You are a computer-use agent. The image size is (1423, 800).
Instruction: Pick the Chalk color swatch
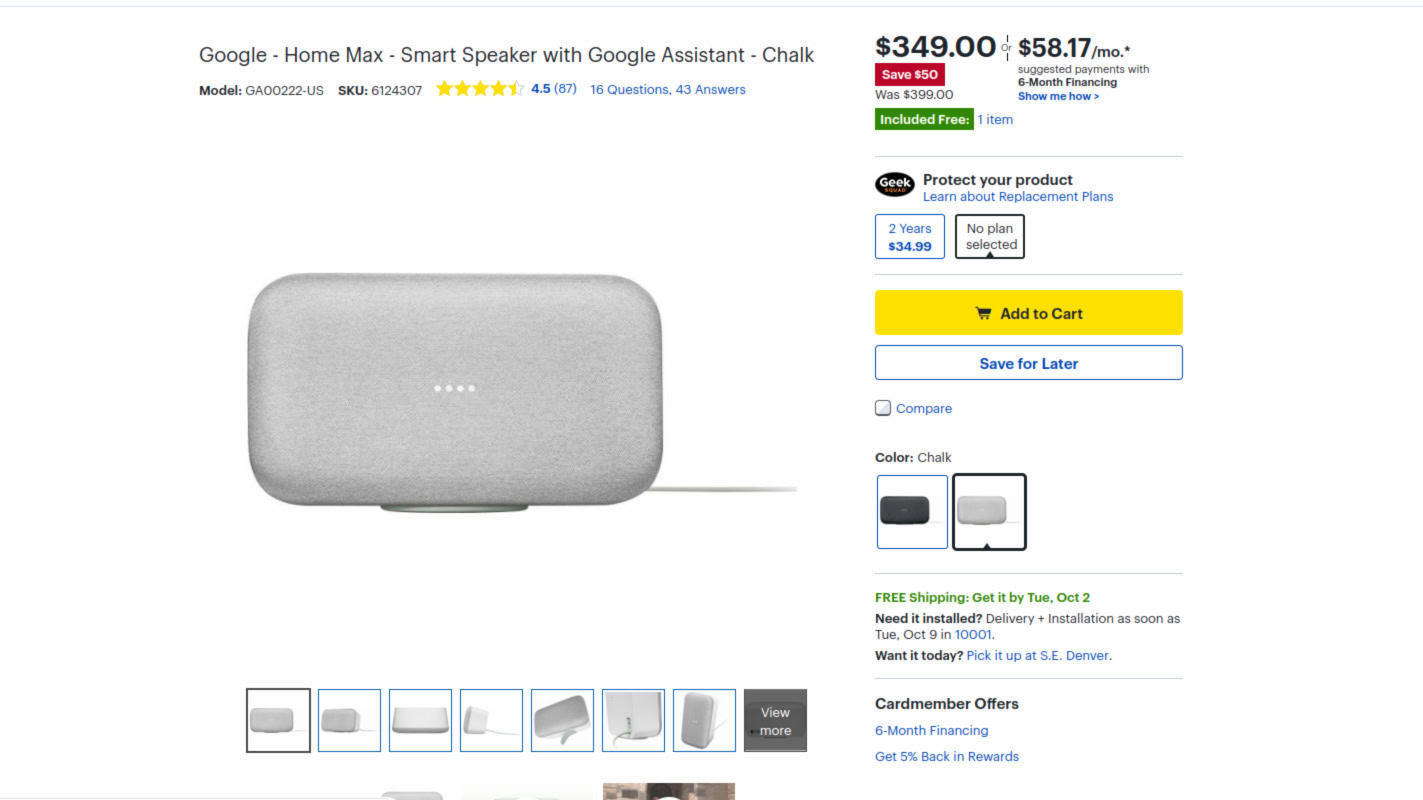click(989, 512)
